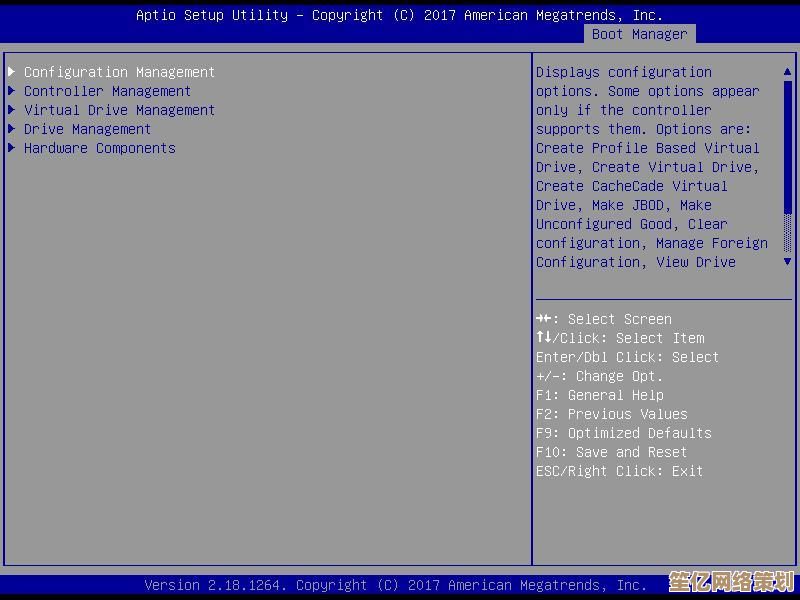The height and width of the screenshot is (600, 800).
Task: Click the triangle marker beside Drive Management
Action: (12, 129)
